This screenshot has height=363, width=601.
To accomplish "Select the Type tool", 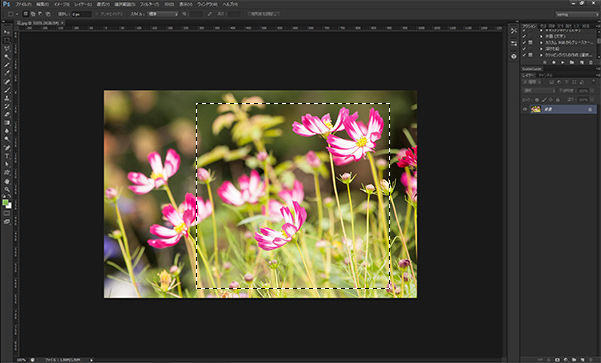I will click(7, 156).
